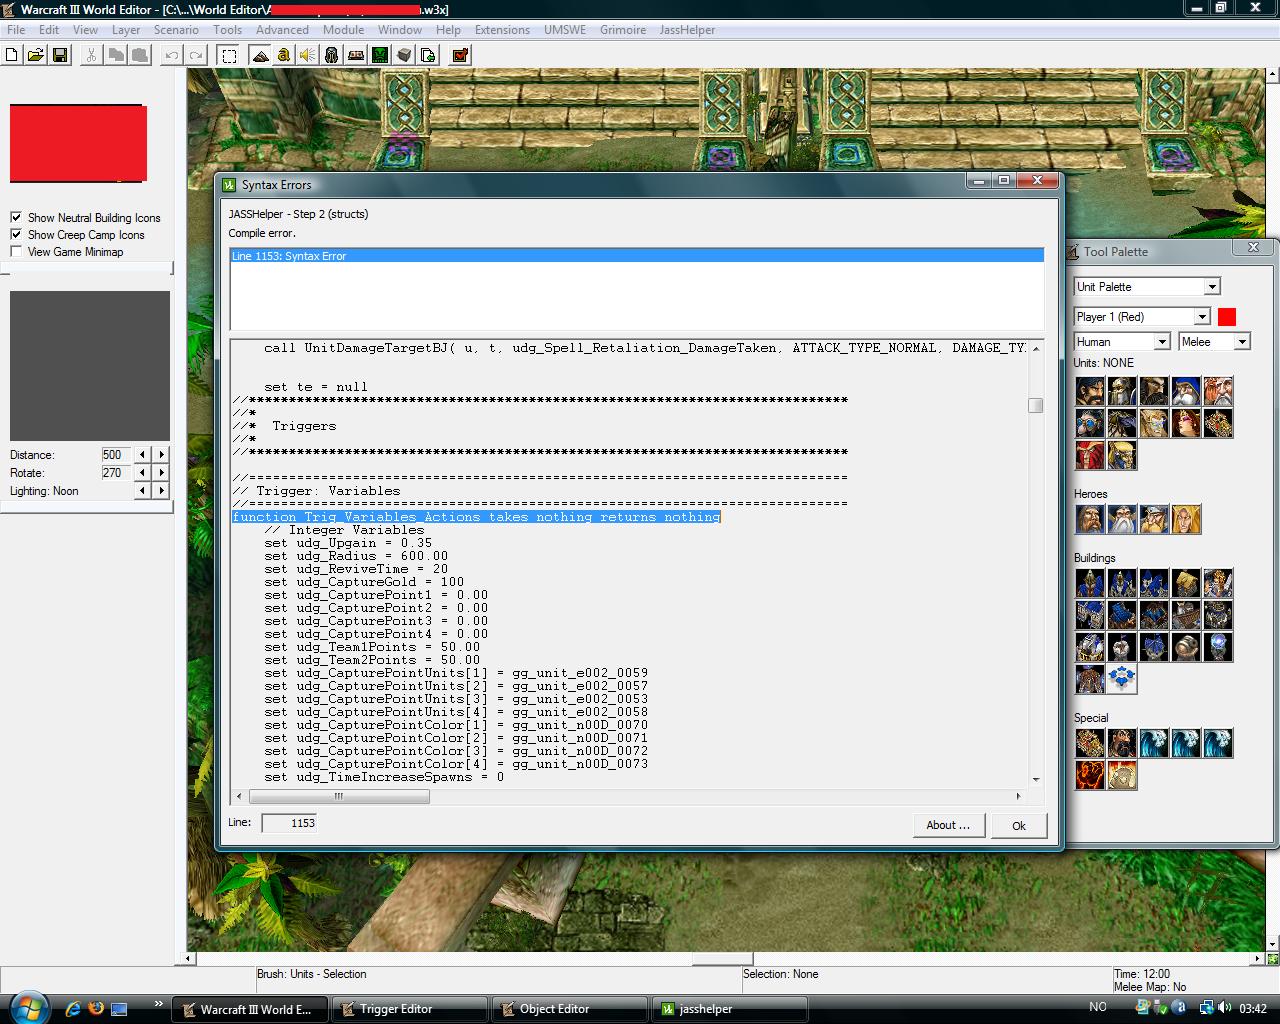This screenshot has height=1024, width=1280.
Task: Toggle Show Neutral Building Icons checkbox
Action: (x=16, y=217)
